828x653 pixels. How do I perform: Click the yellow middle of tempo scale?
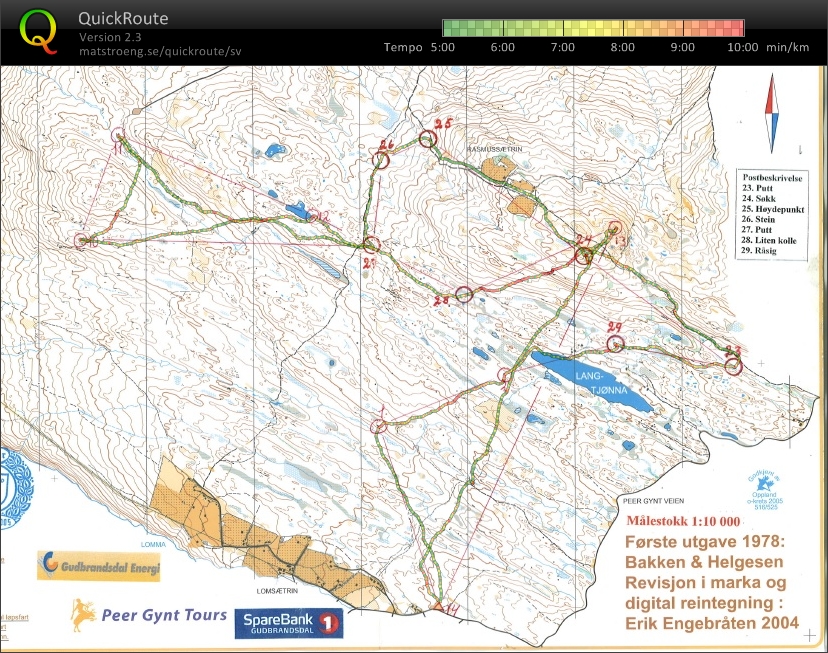(x=593, y=27)
